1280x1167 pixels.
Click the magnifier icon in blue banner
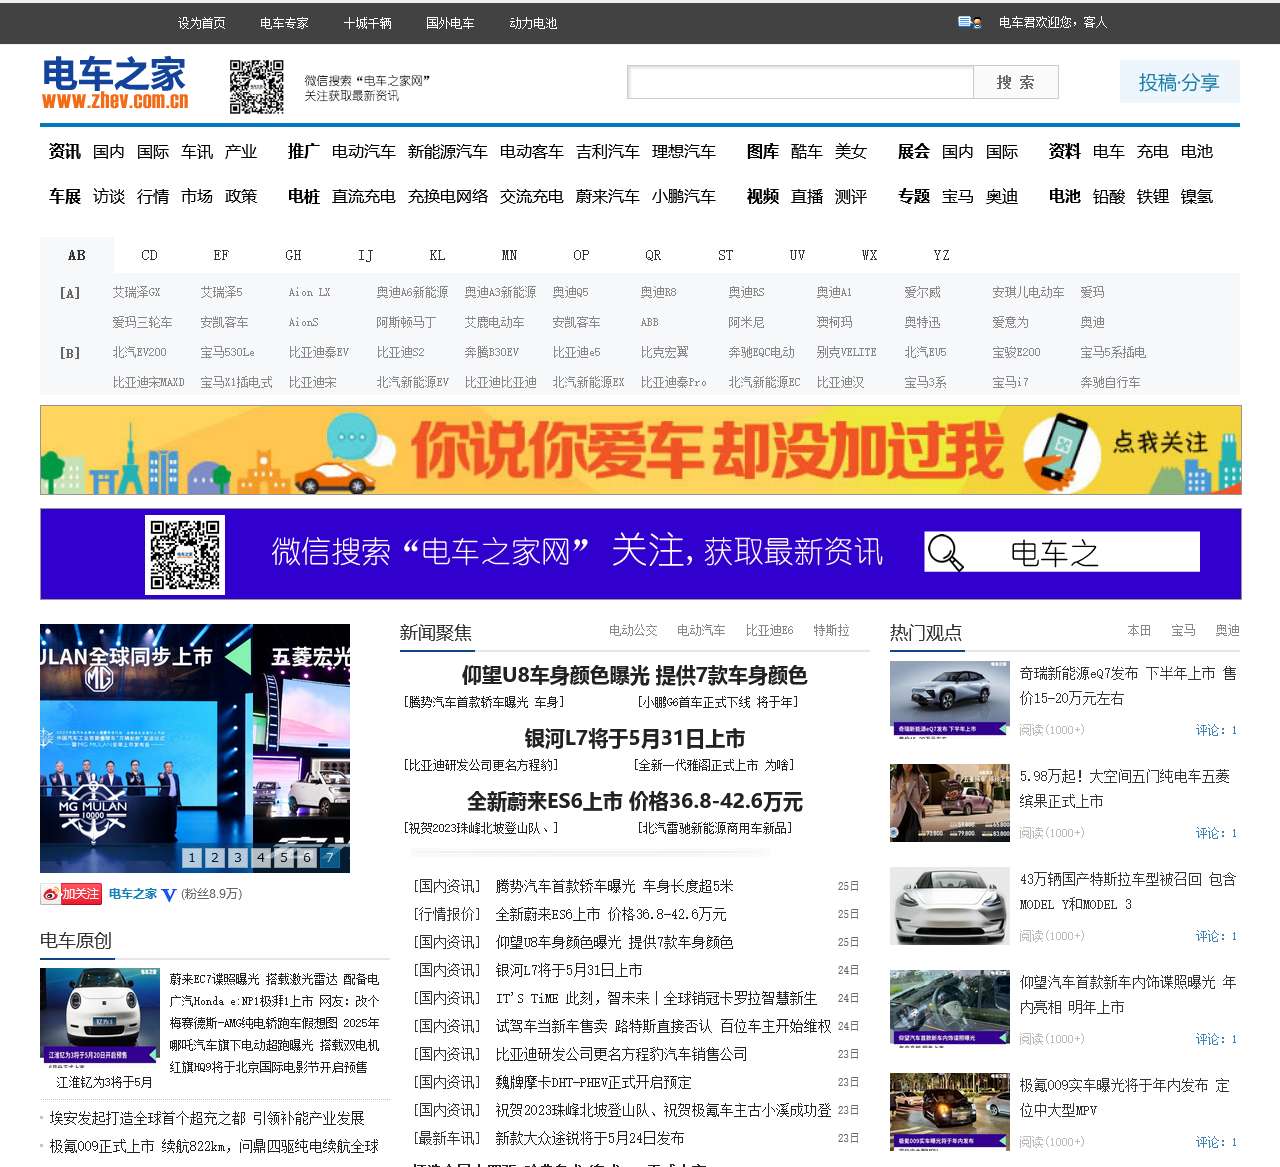944,552
